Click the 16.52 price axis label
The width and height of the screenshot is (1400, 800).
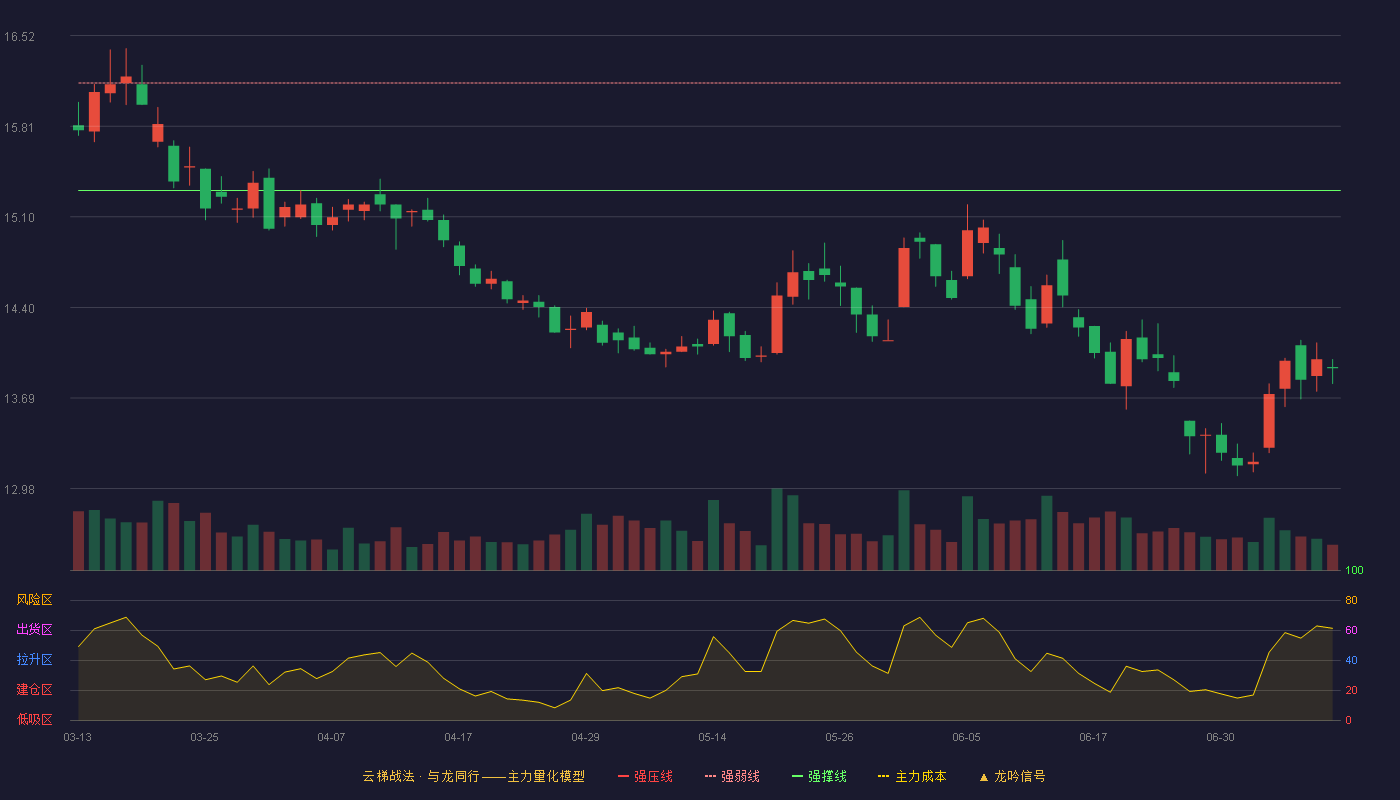(19, 37)
